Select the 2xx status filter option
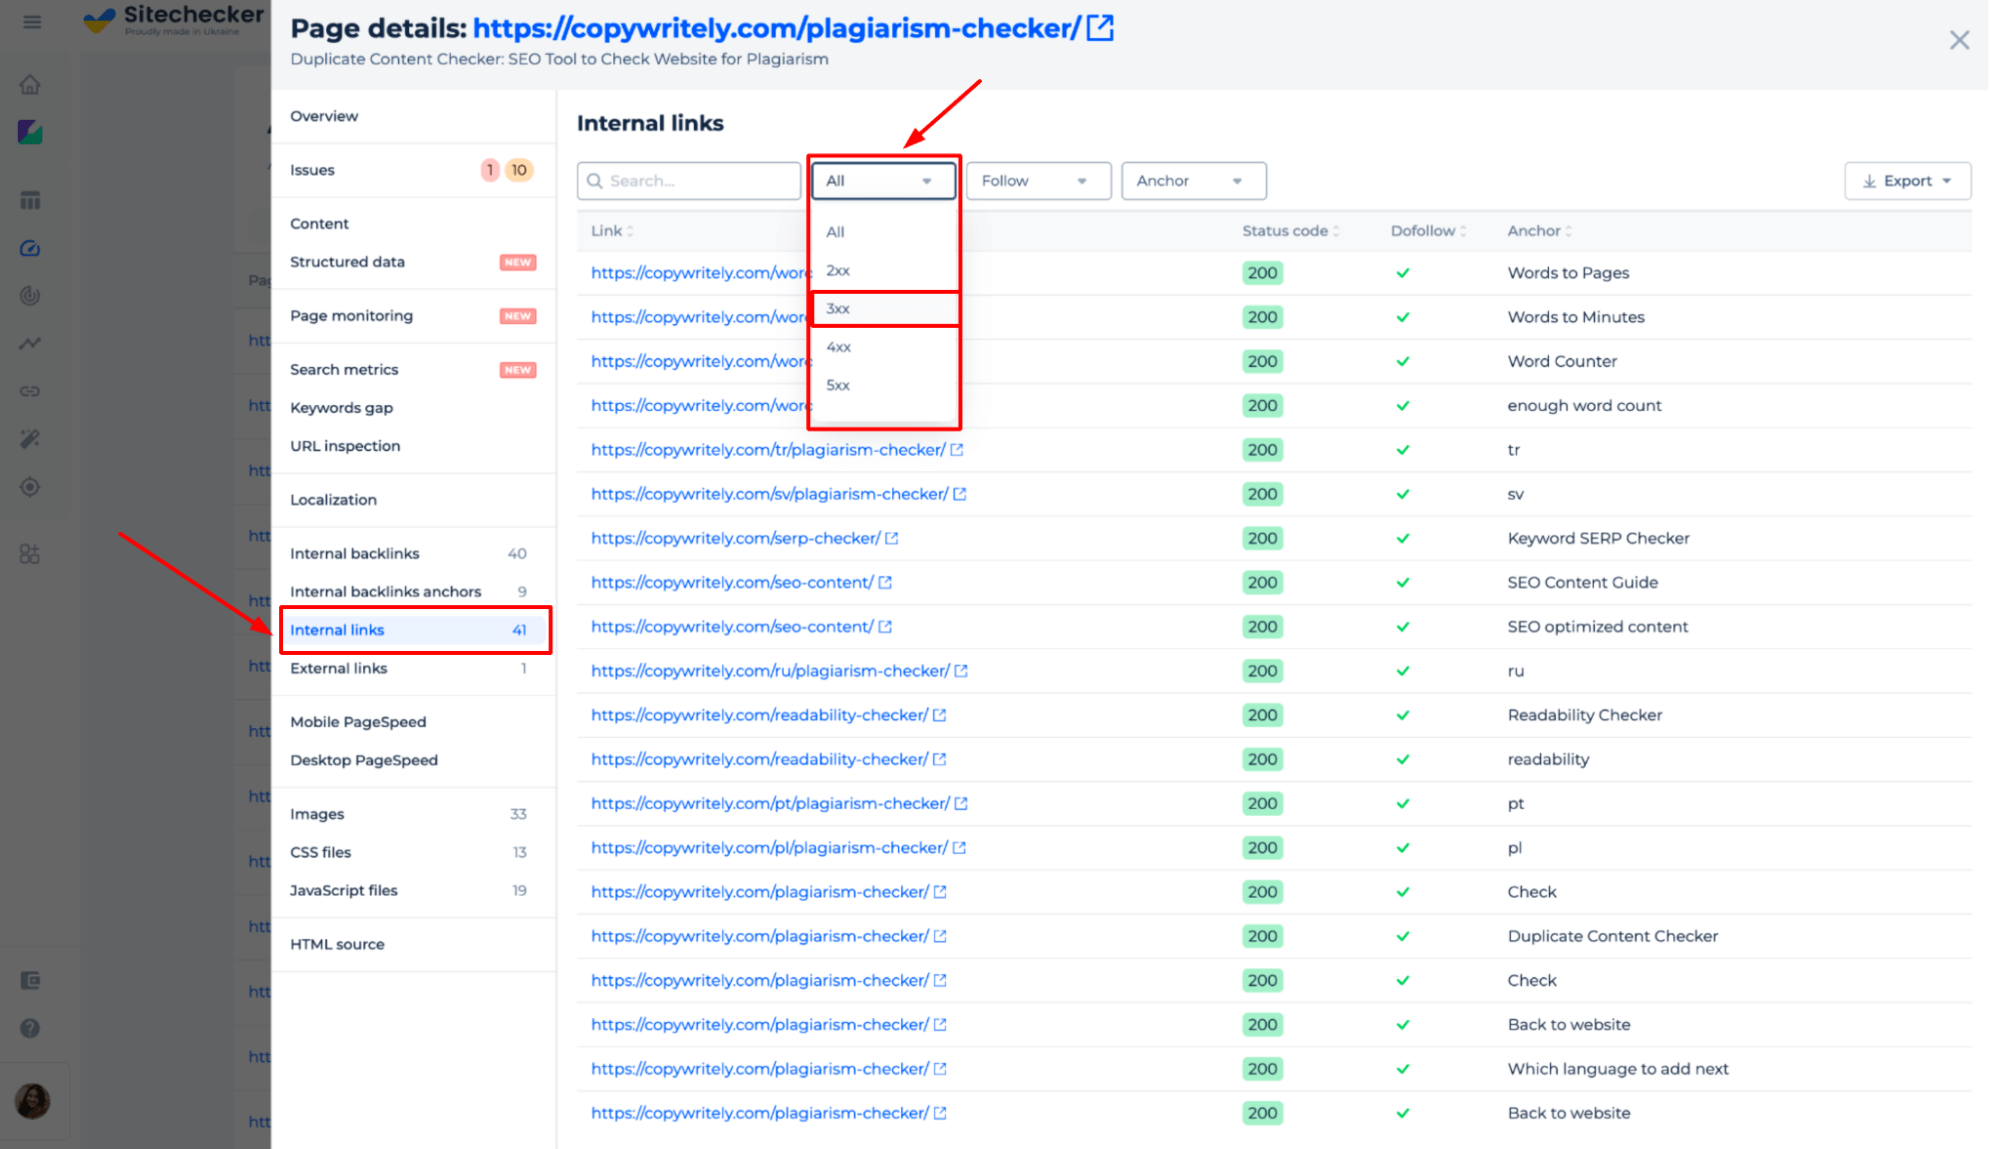 pos(884,271)
